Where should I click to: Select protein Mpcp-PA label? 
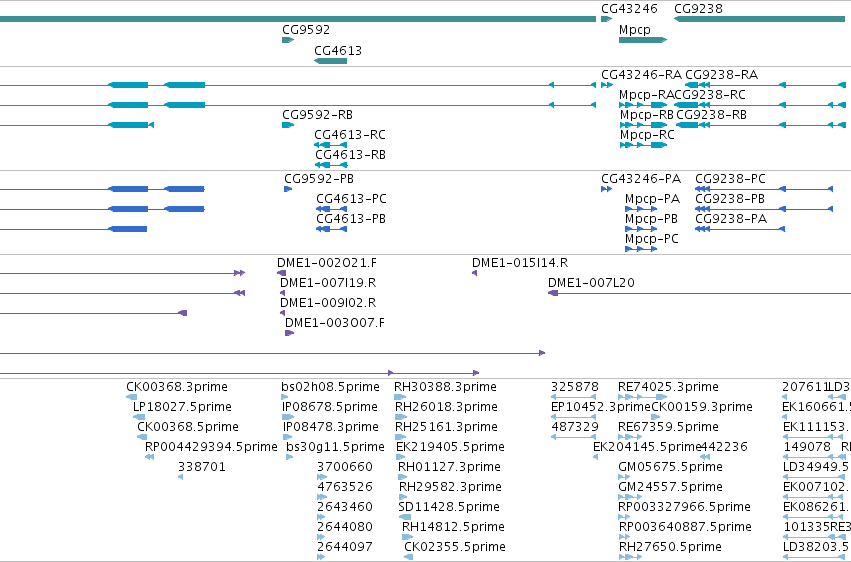[x=652, y=199]
